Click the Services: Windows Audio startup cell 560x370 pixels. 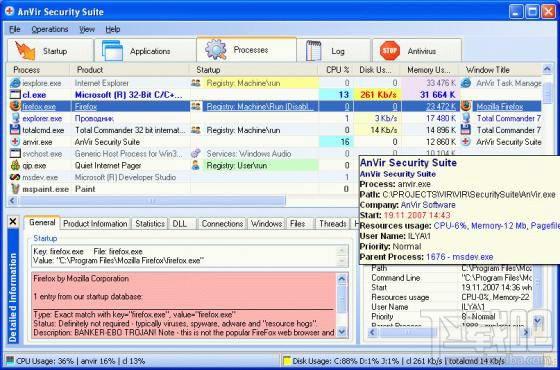pos(254,154)
